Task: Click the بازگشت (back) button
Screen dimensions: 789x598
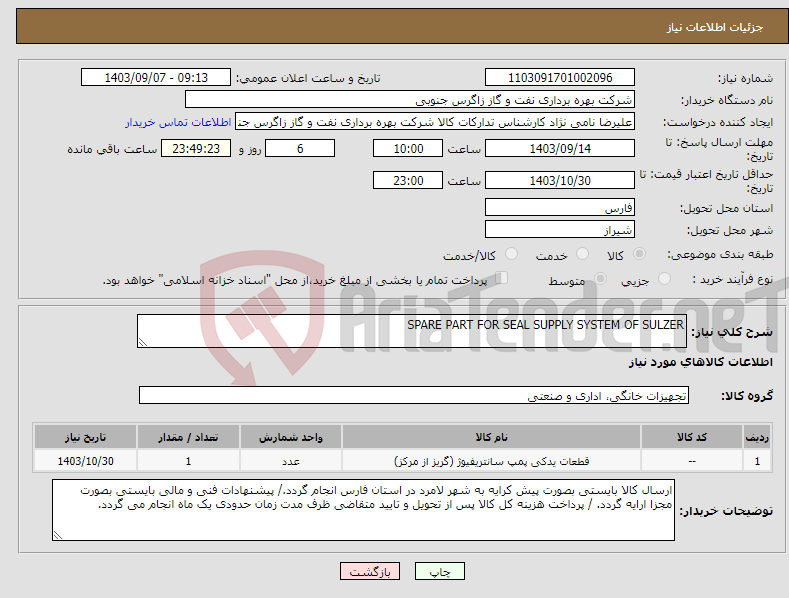Action: point(370,571)
